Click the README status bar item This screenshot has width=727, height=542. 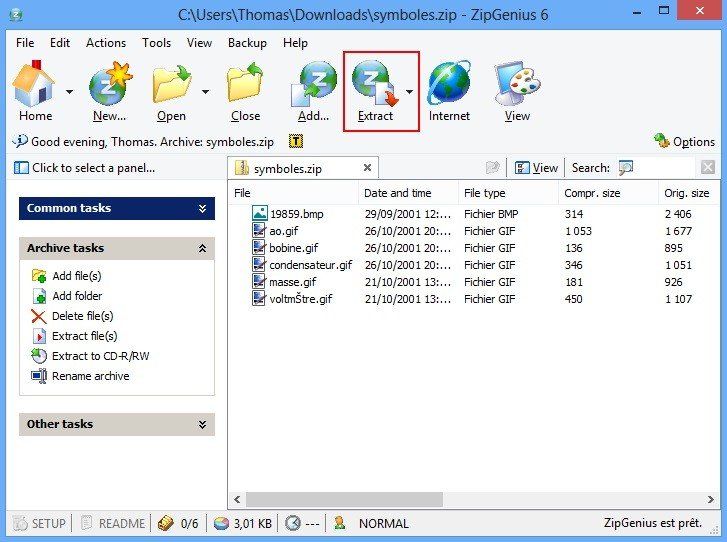pos(113,523)
